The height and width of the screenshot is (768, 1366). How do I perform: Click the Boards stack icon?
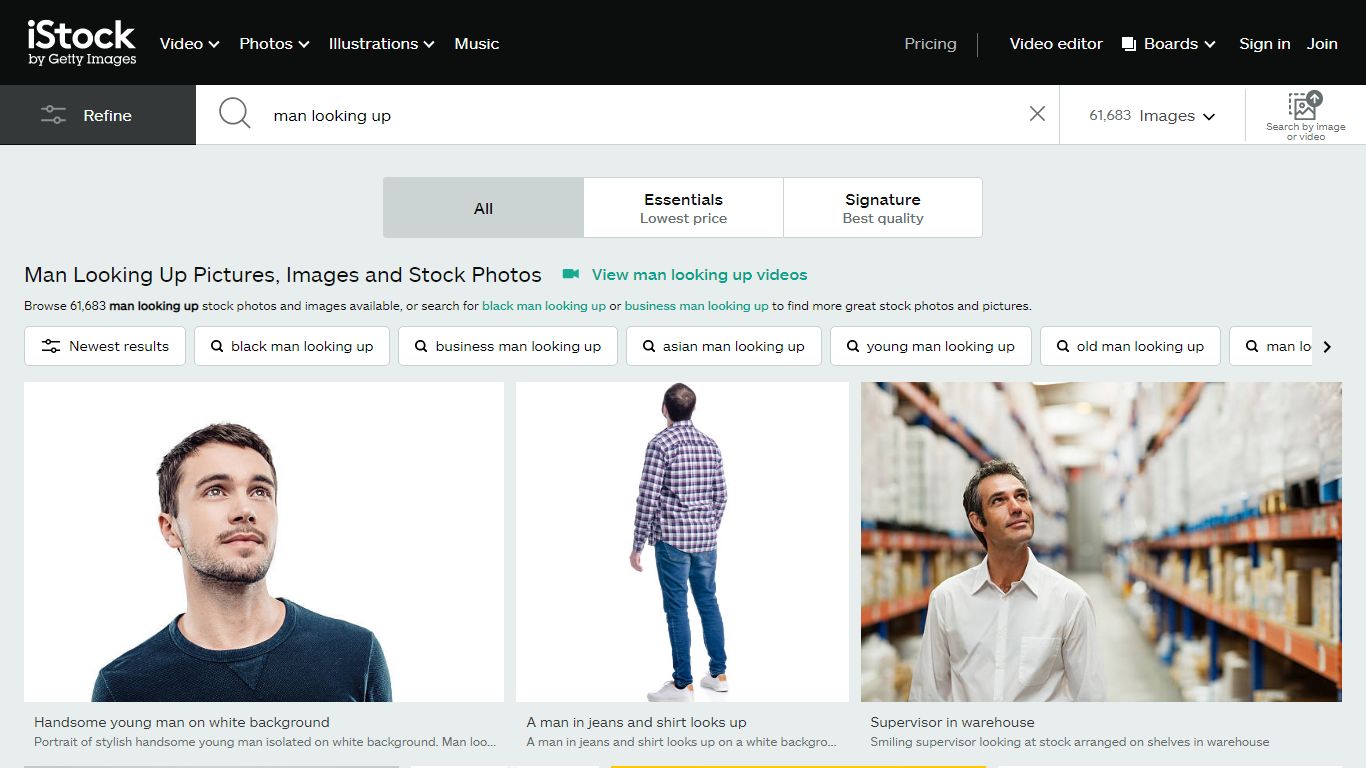(x=1129, y=44)
